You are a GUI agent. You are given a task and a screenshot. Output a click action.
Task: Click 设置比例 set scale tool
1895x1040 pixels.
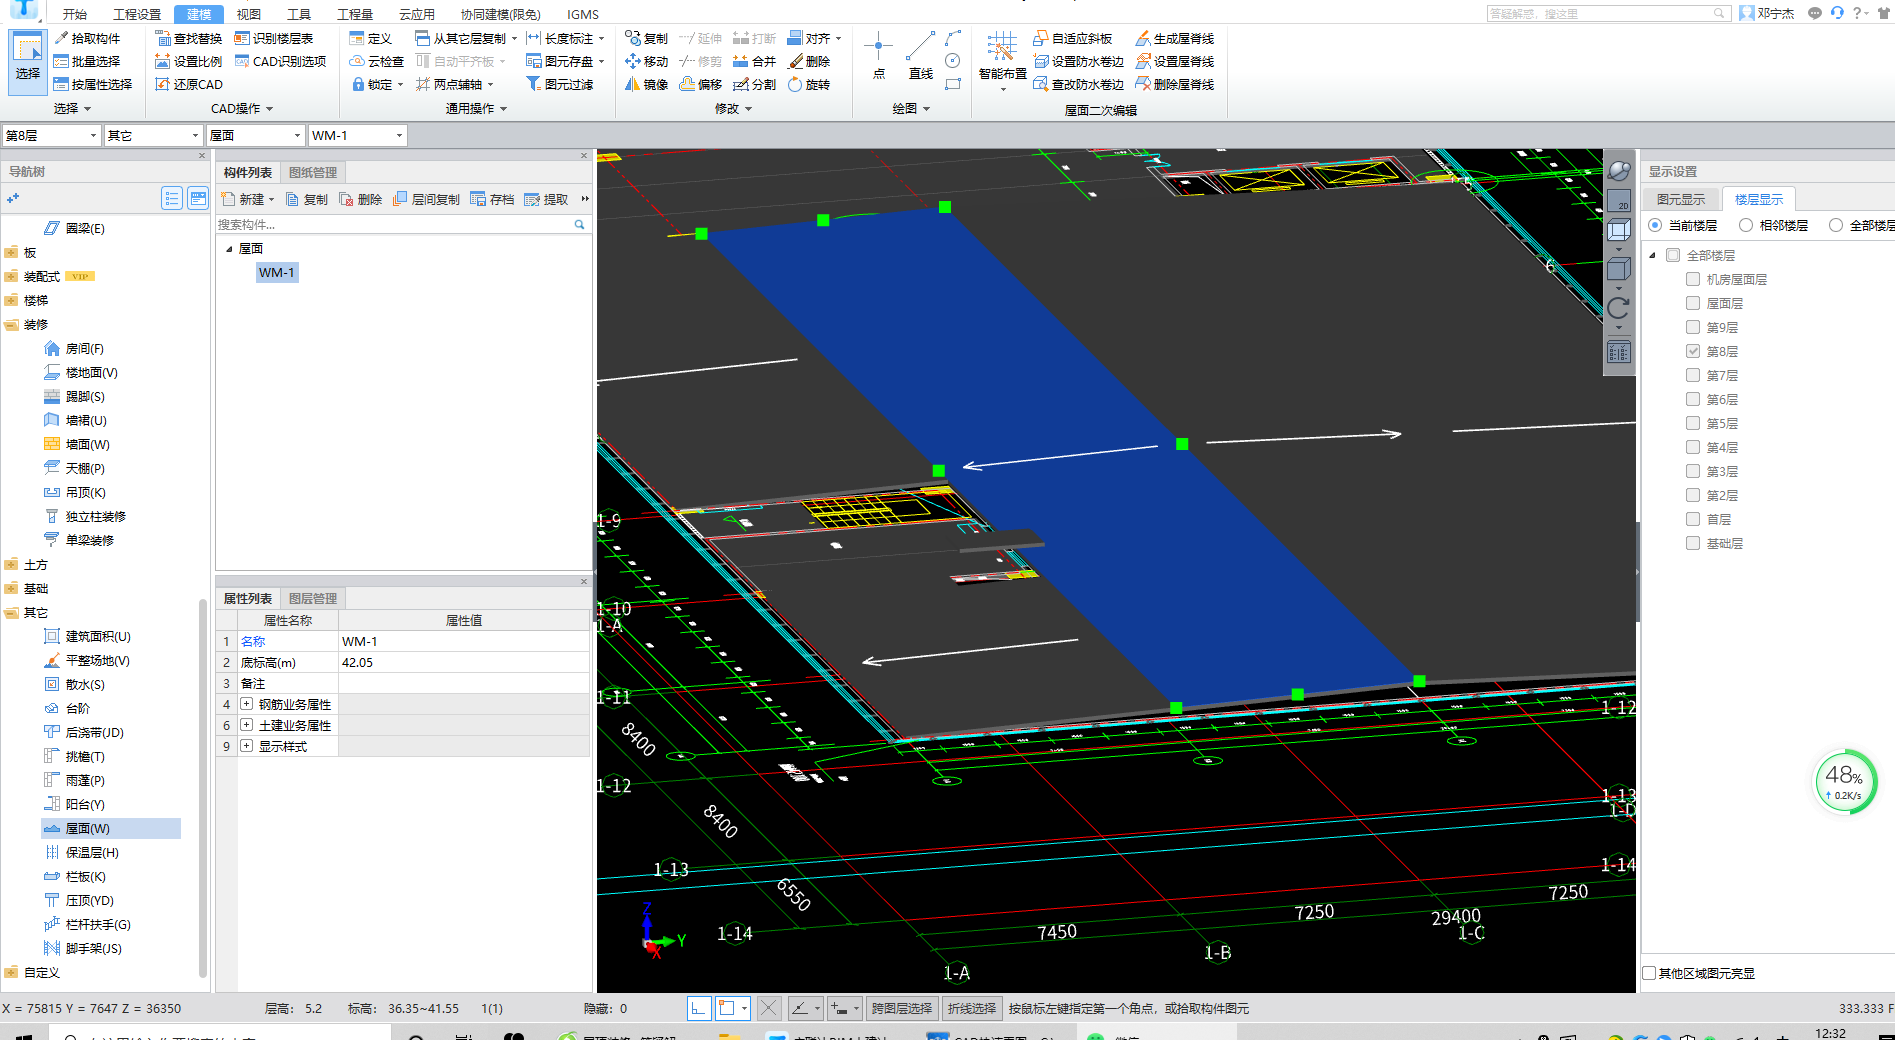pos(189,61)
